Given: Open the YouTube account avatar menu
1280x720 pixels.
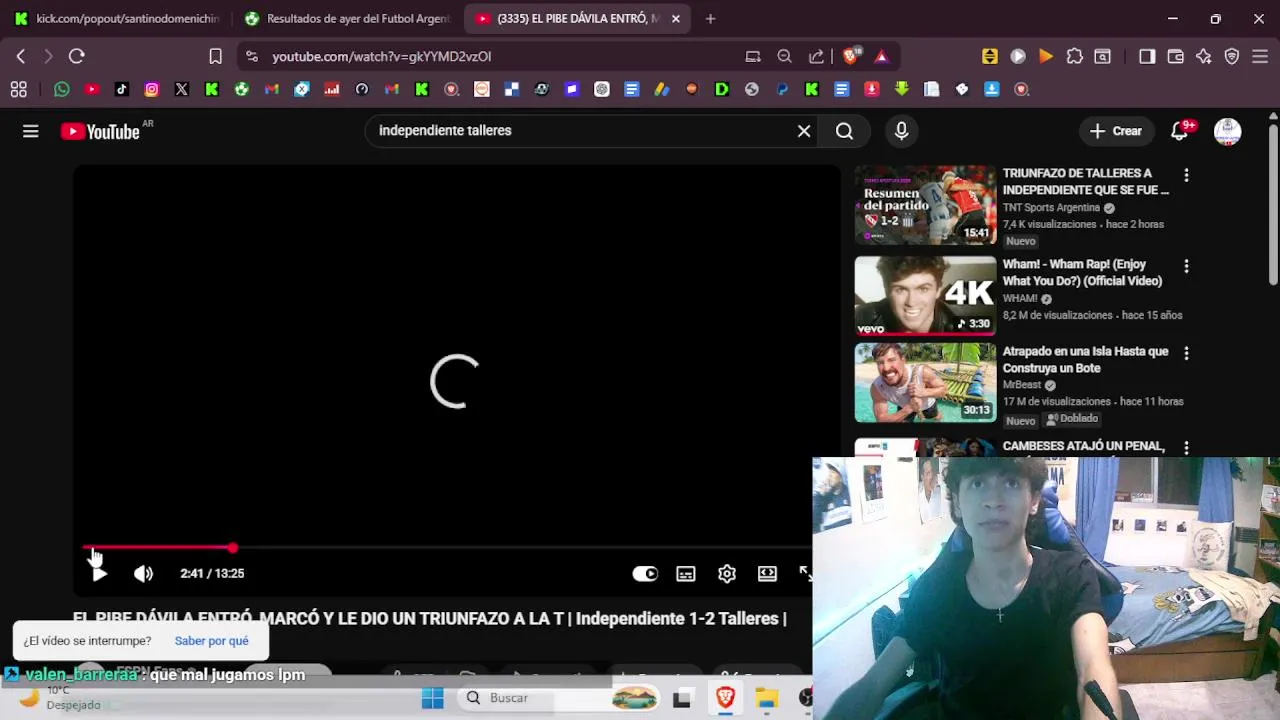Looking at the screenshot, I should (1228, 131).
